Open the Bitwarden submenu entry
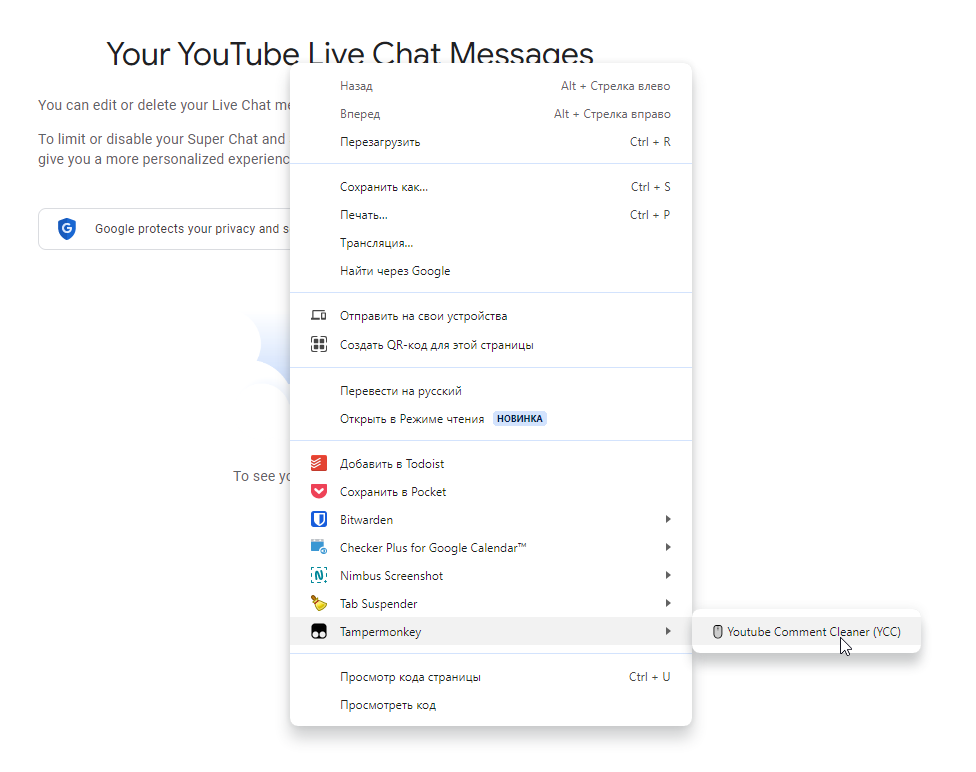The height and width of the screenshot is (772, 976). pos(490,520)
